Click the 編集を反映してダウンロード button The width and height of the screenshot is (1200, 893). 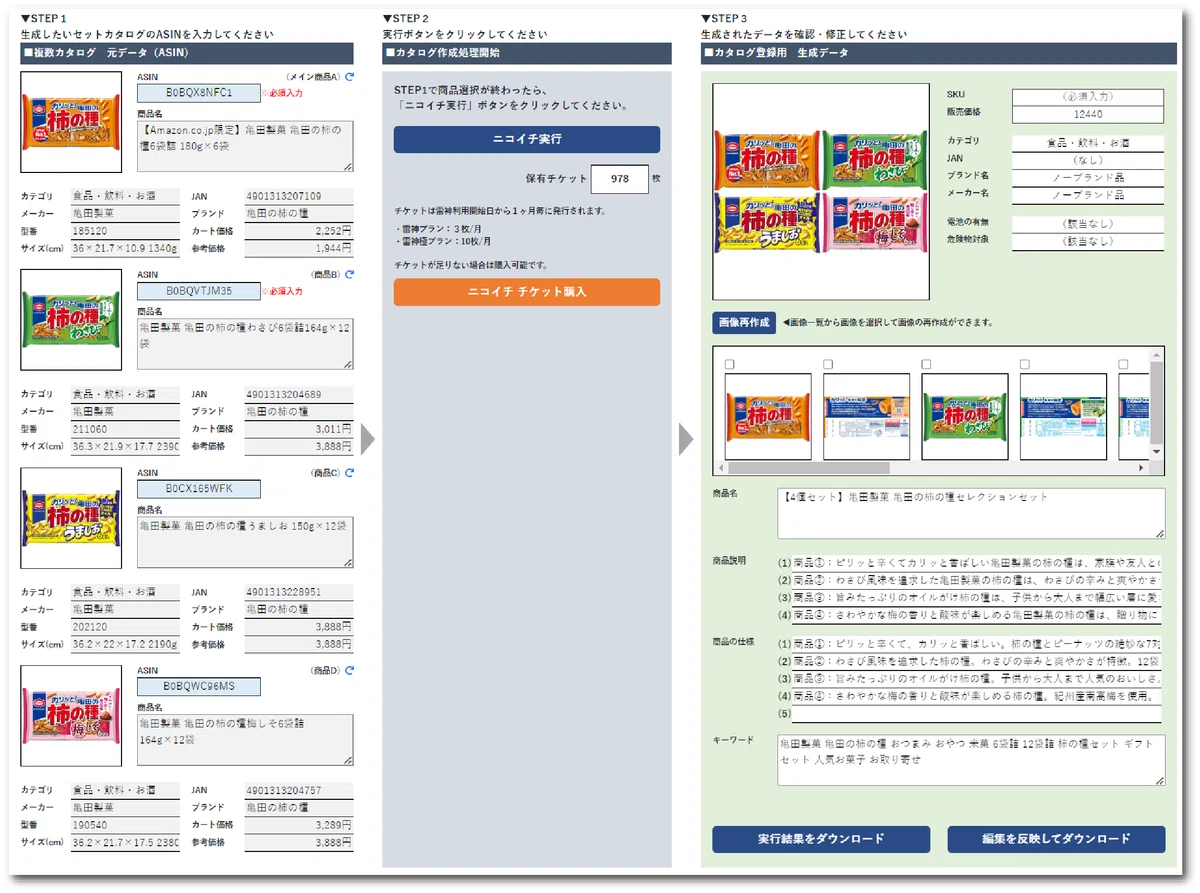coord(1056,839)
